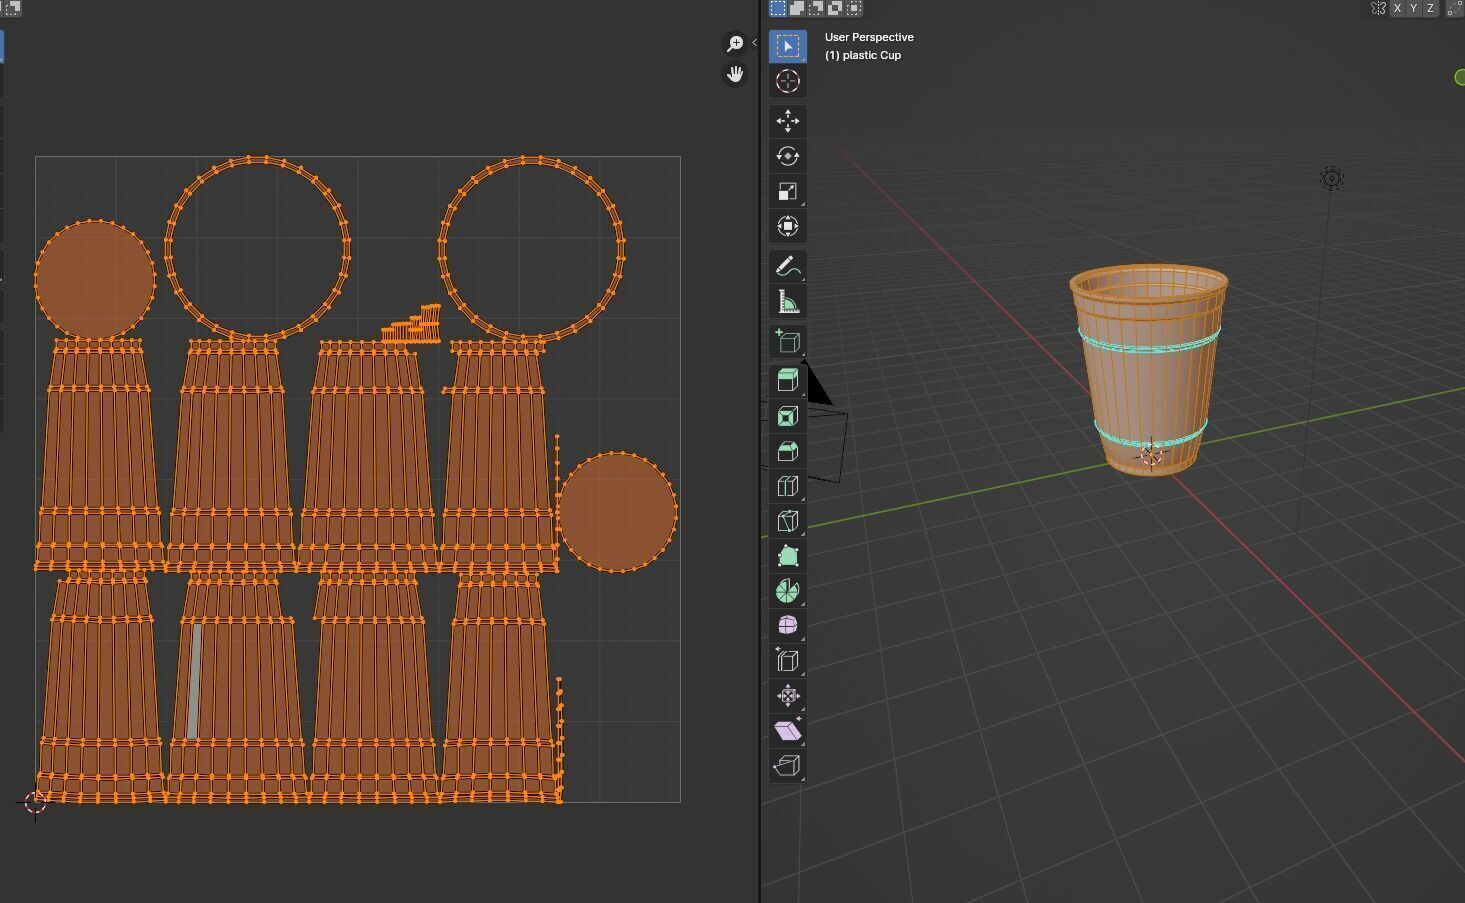Select the Cursor tool

coord(788,81)
